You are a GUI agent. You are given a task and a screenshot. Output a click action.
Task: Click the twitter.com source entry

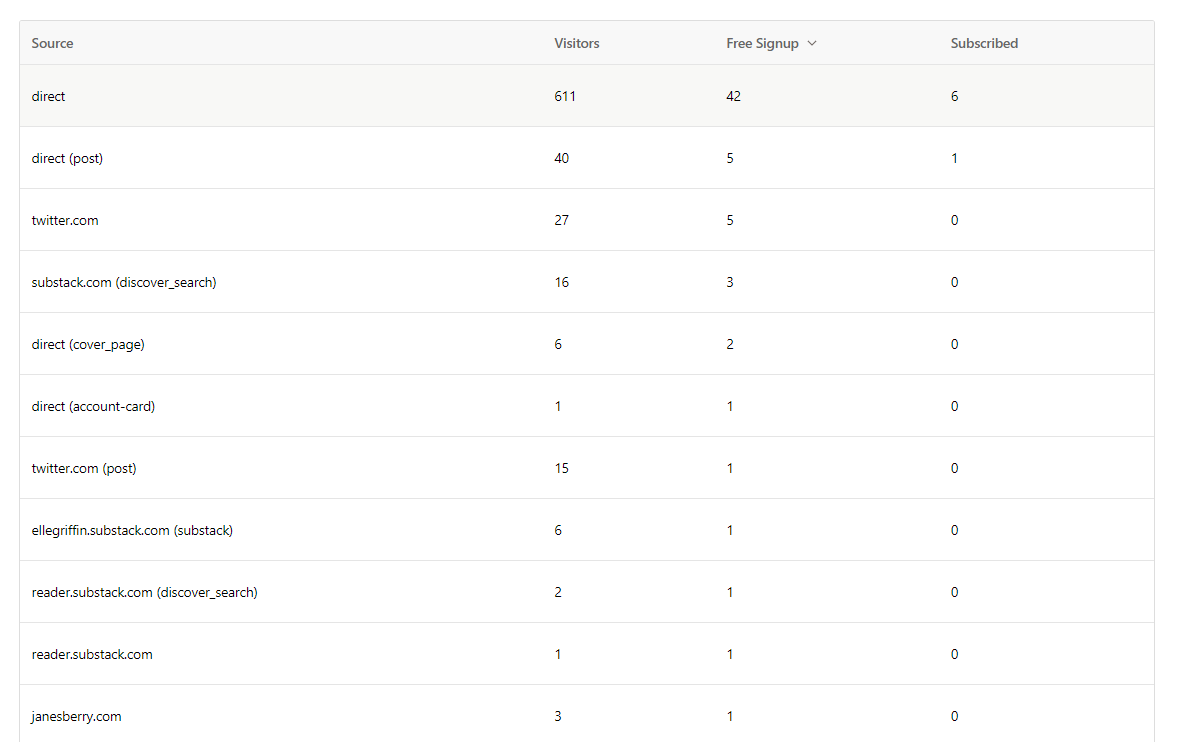click(x=65, y=221)
